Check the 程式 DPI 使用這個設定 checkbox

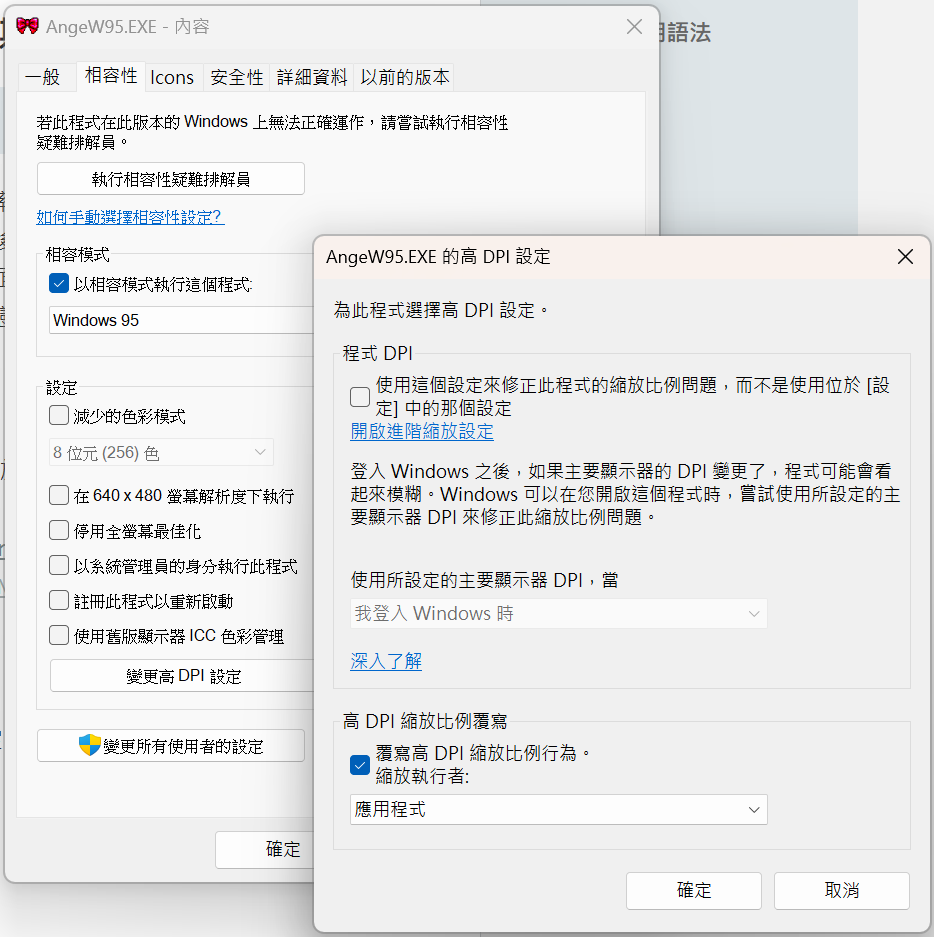click(360, 397)
